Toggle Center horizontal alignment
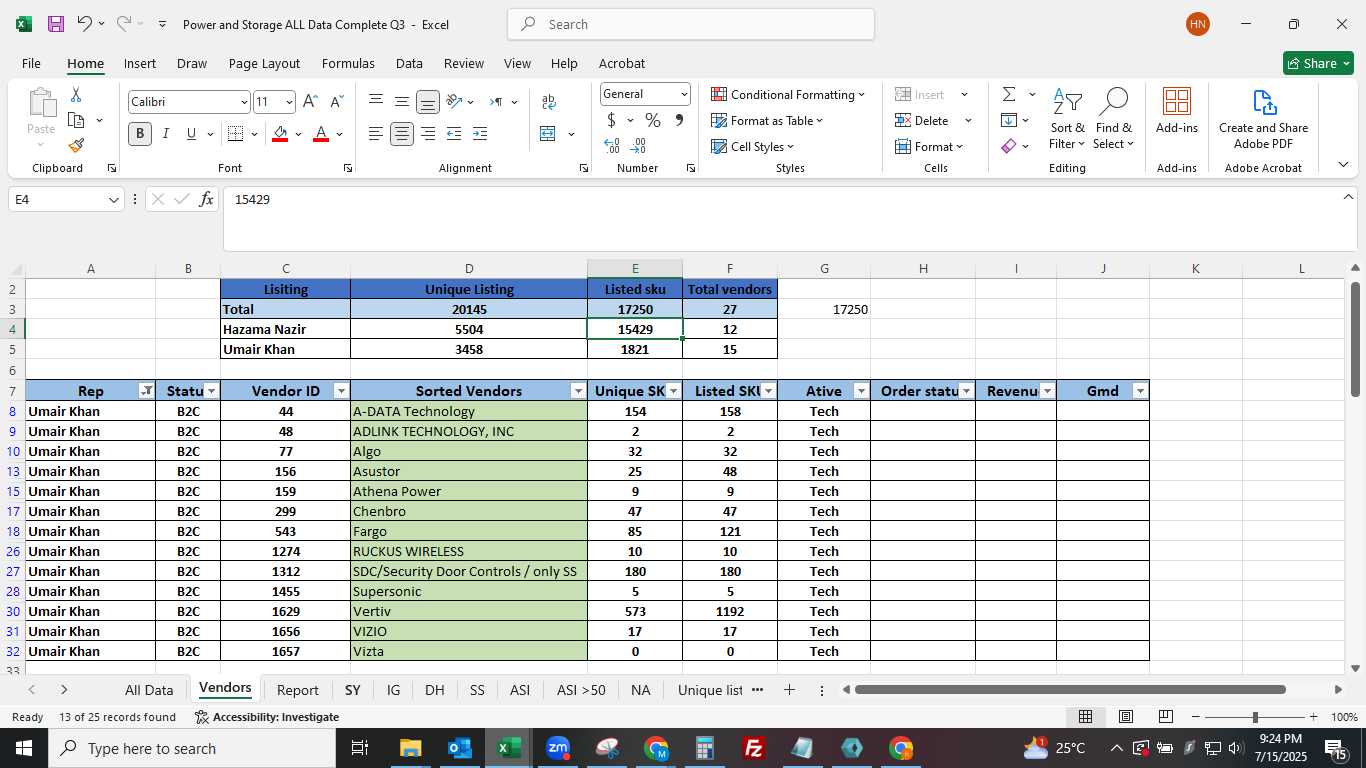The image size is (1366, 768). tap(402, 134)
